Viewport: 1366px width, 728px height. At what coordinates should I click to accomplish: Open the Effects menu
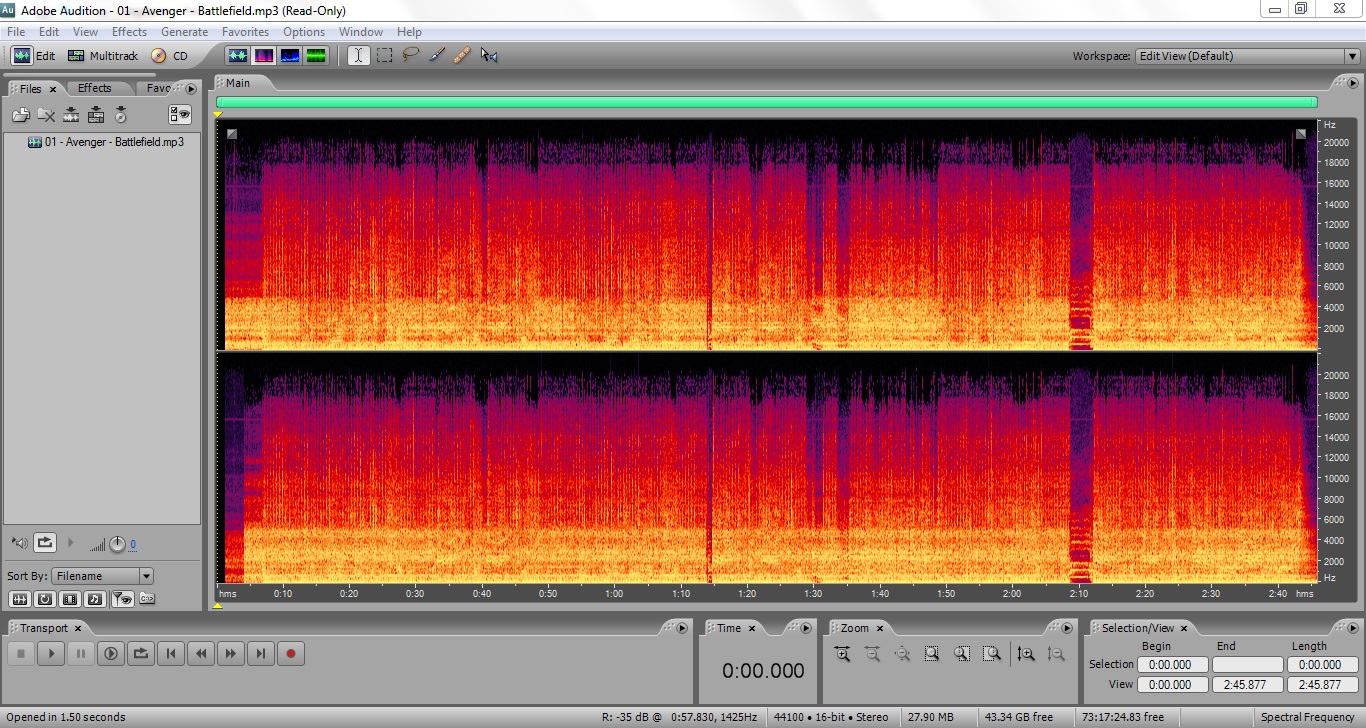[x=129, y=32]
